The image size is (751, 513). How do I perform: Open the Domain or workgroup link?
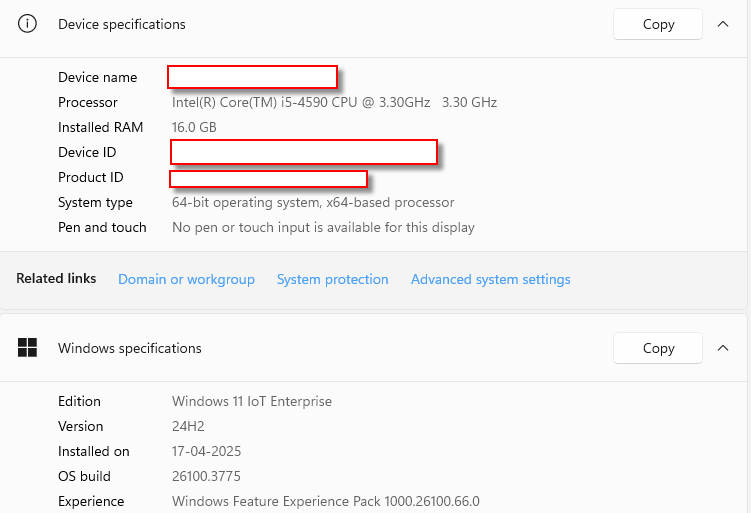coord(186,279)
